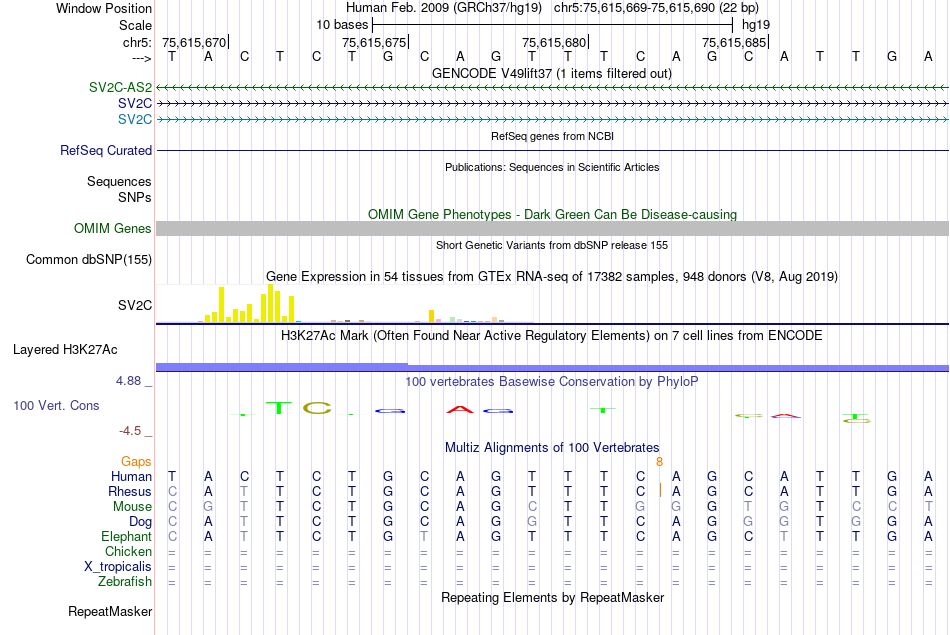This screenshot has height=635, width=950.
Task: Click the Chicken species row label
Action: click(x=128, y=551)
